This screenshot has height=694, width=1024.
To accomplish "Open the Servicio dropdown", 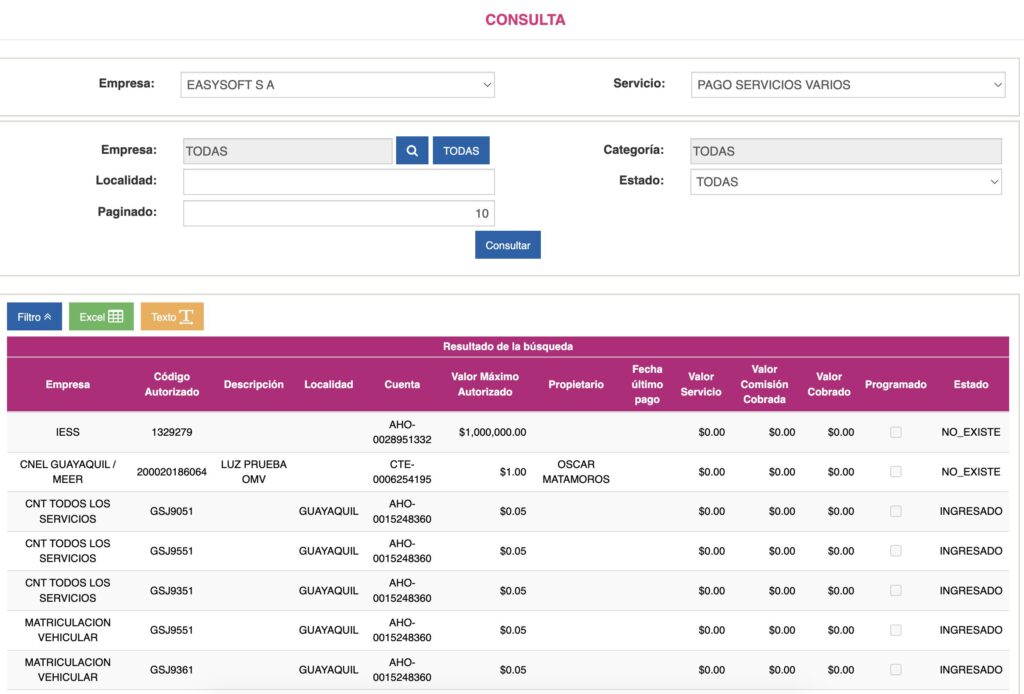I will 848,85.
